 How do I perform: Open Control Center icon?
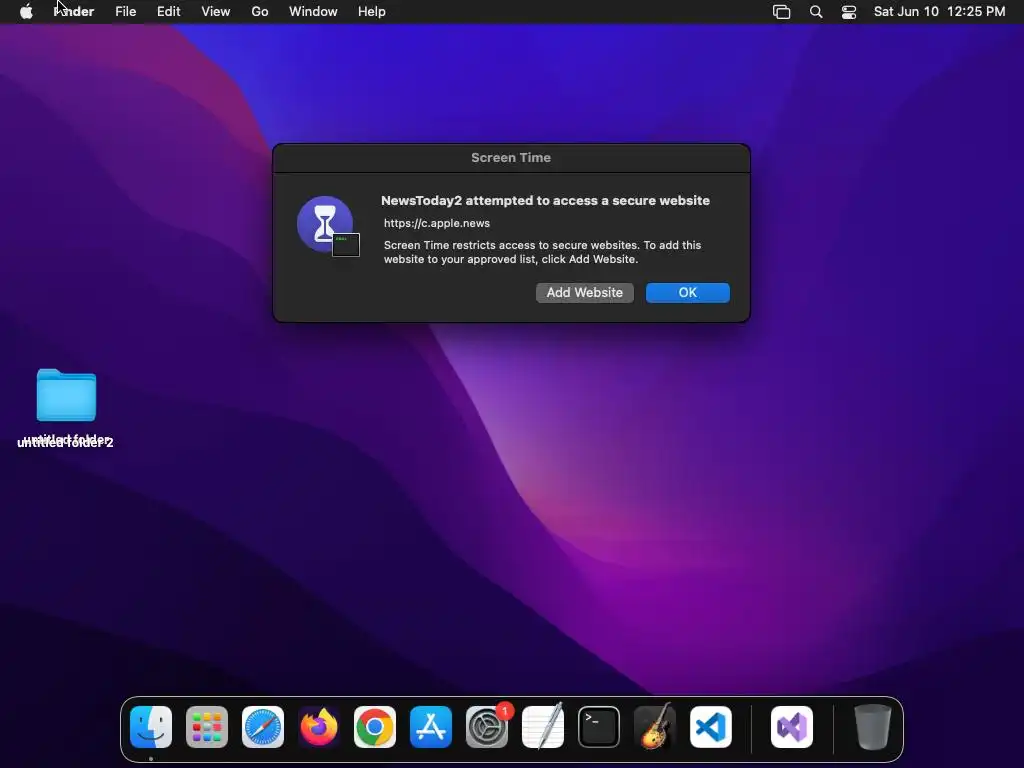coord(848,12)
